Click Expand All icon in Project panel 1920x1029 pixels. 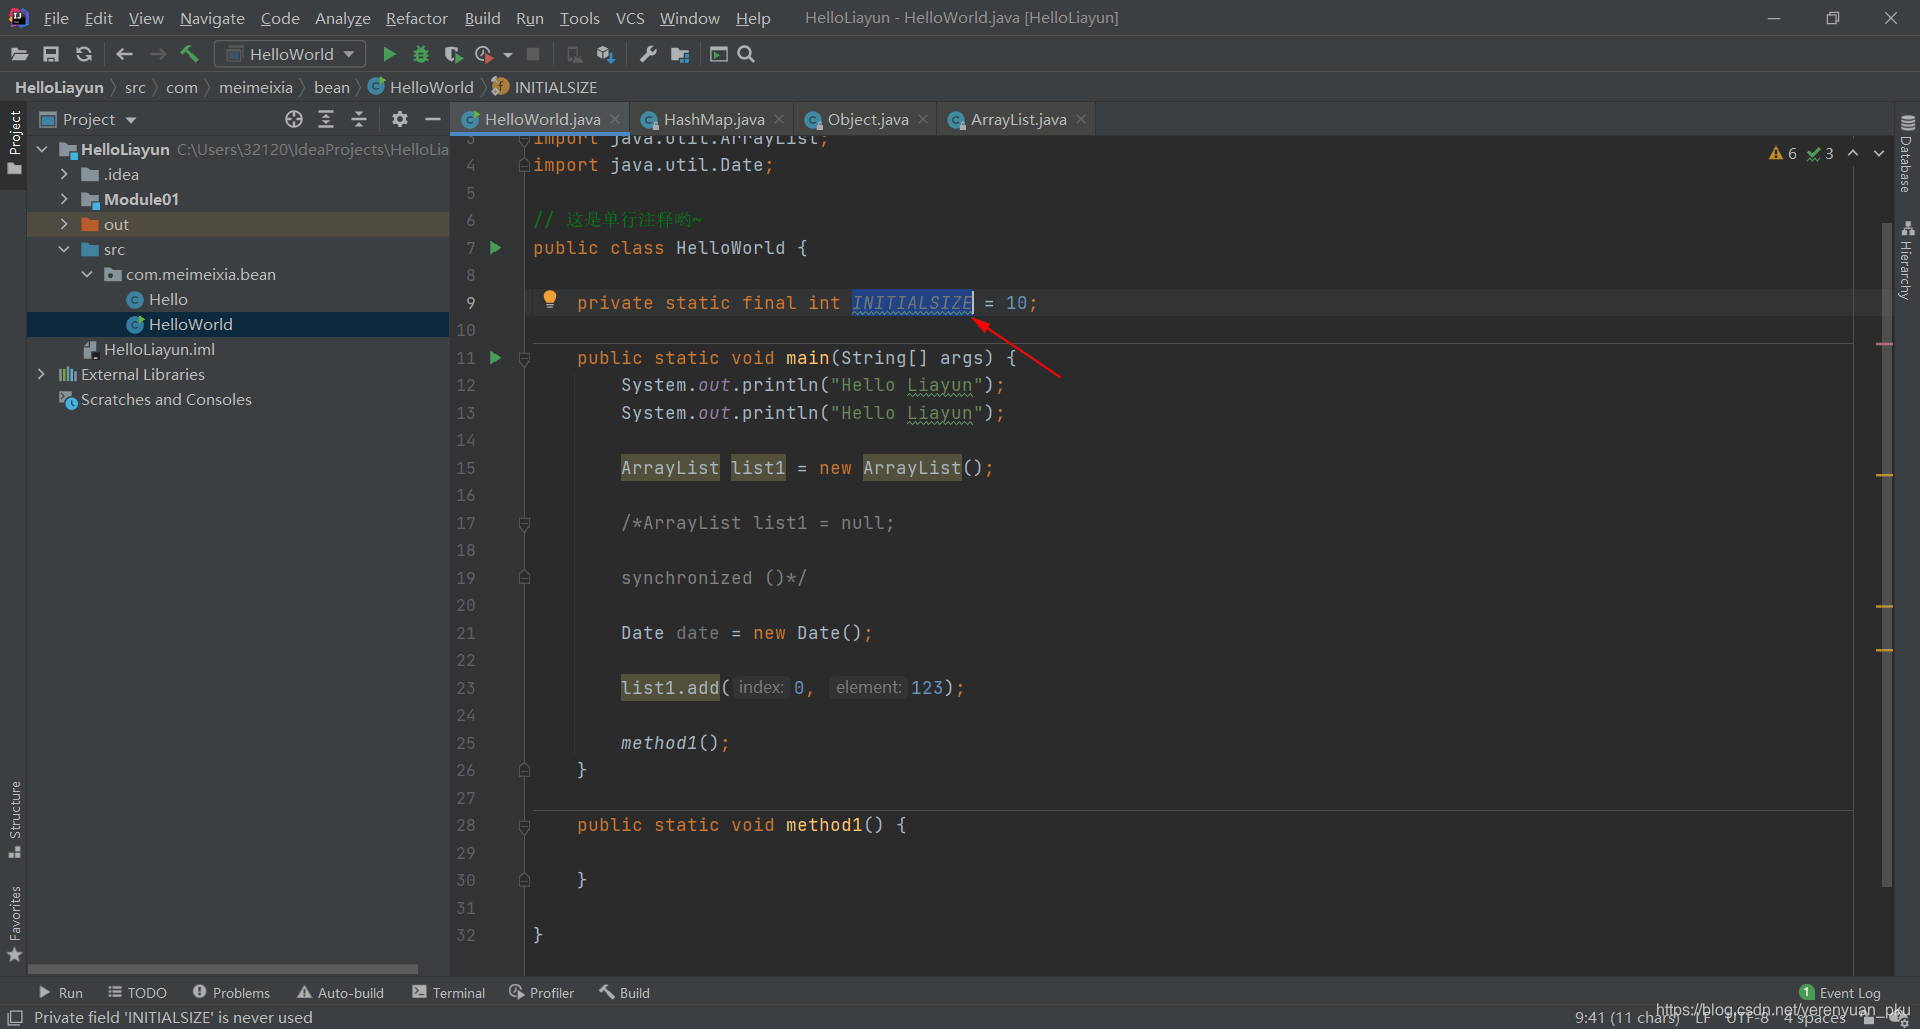coord(326,119)
